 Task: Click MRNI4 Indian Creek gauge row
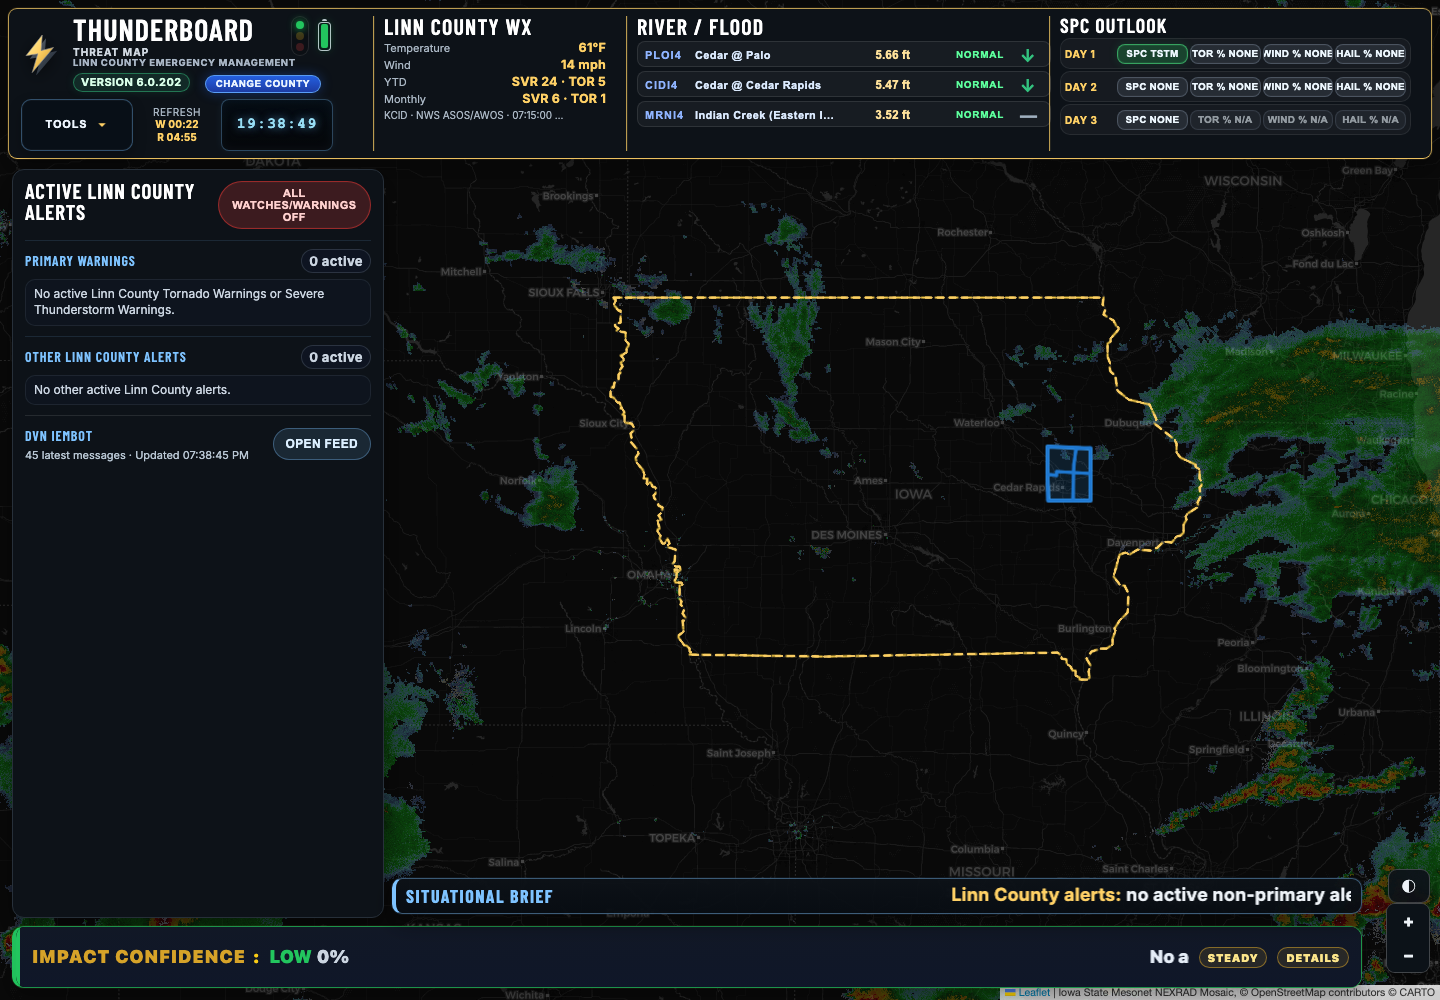point(841,115)
